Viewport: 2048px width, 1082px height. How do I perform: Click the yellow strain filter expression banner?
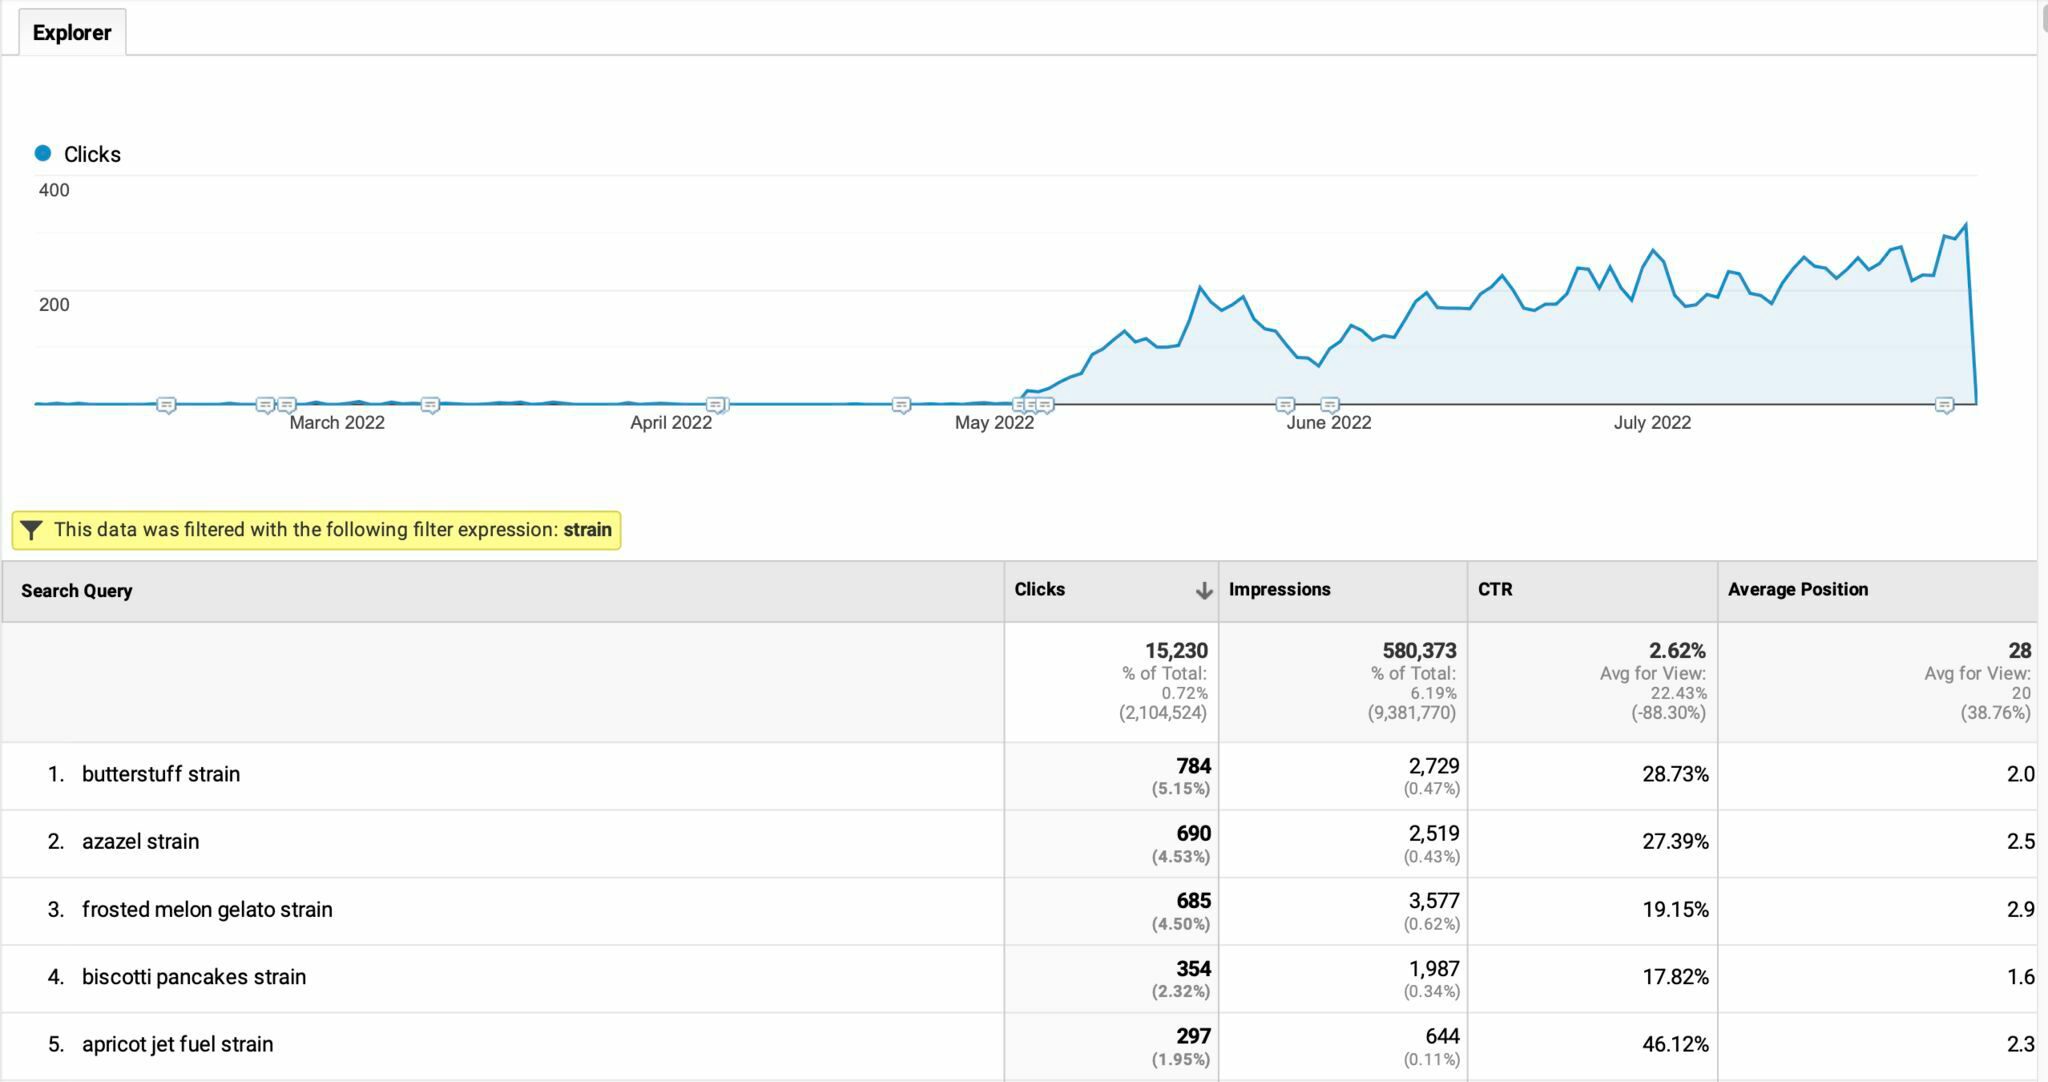click(316, 530)
